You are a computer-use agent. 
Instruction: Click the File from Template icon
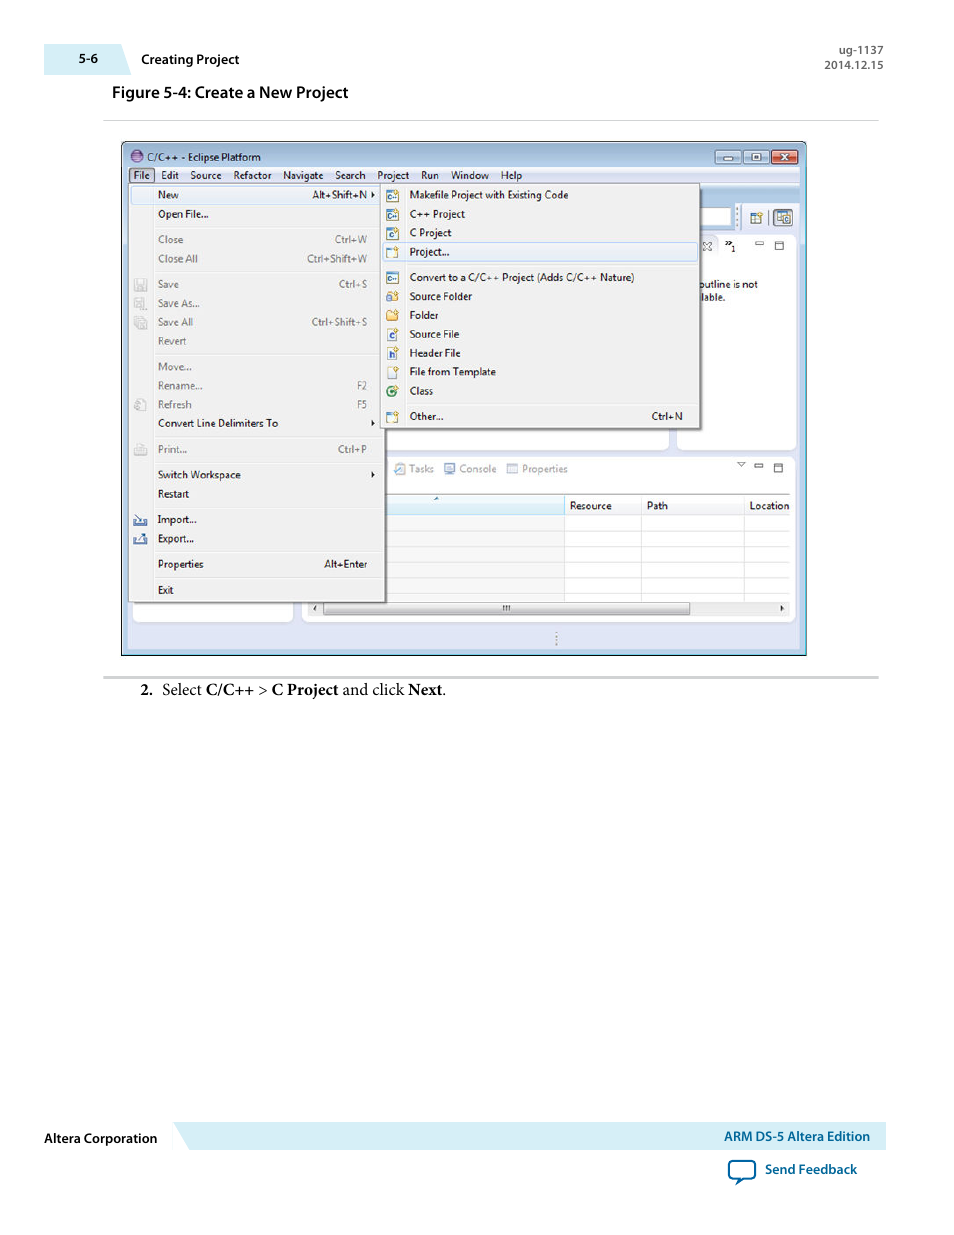point(393,372)
